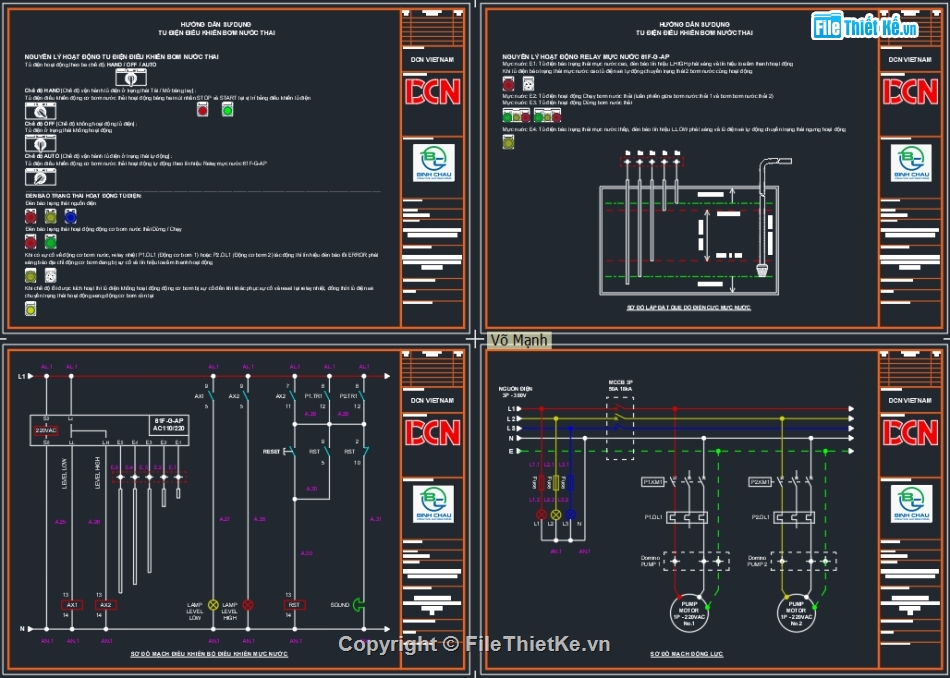
Task: Select the AUTO mode selector switch symbol
Action: point(41,176)
